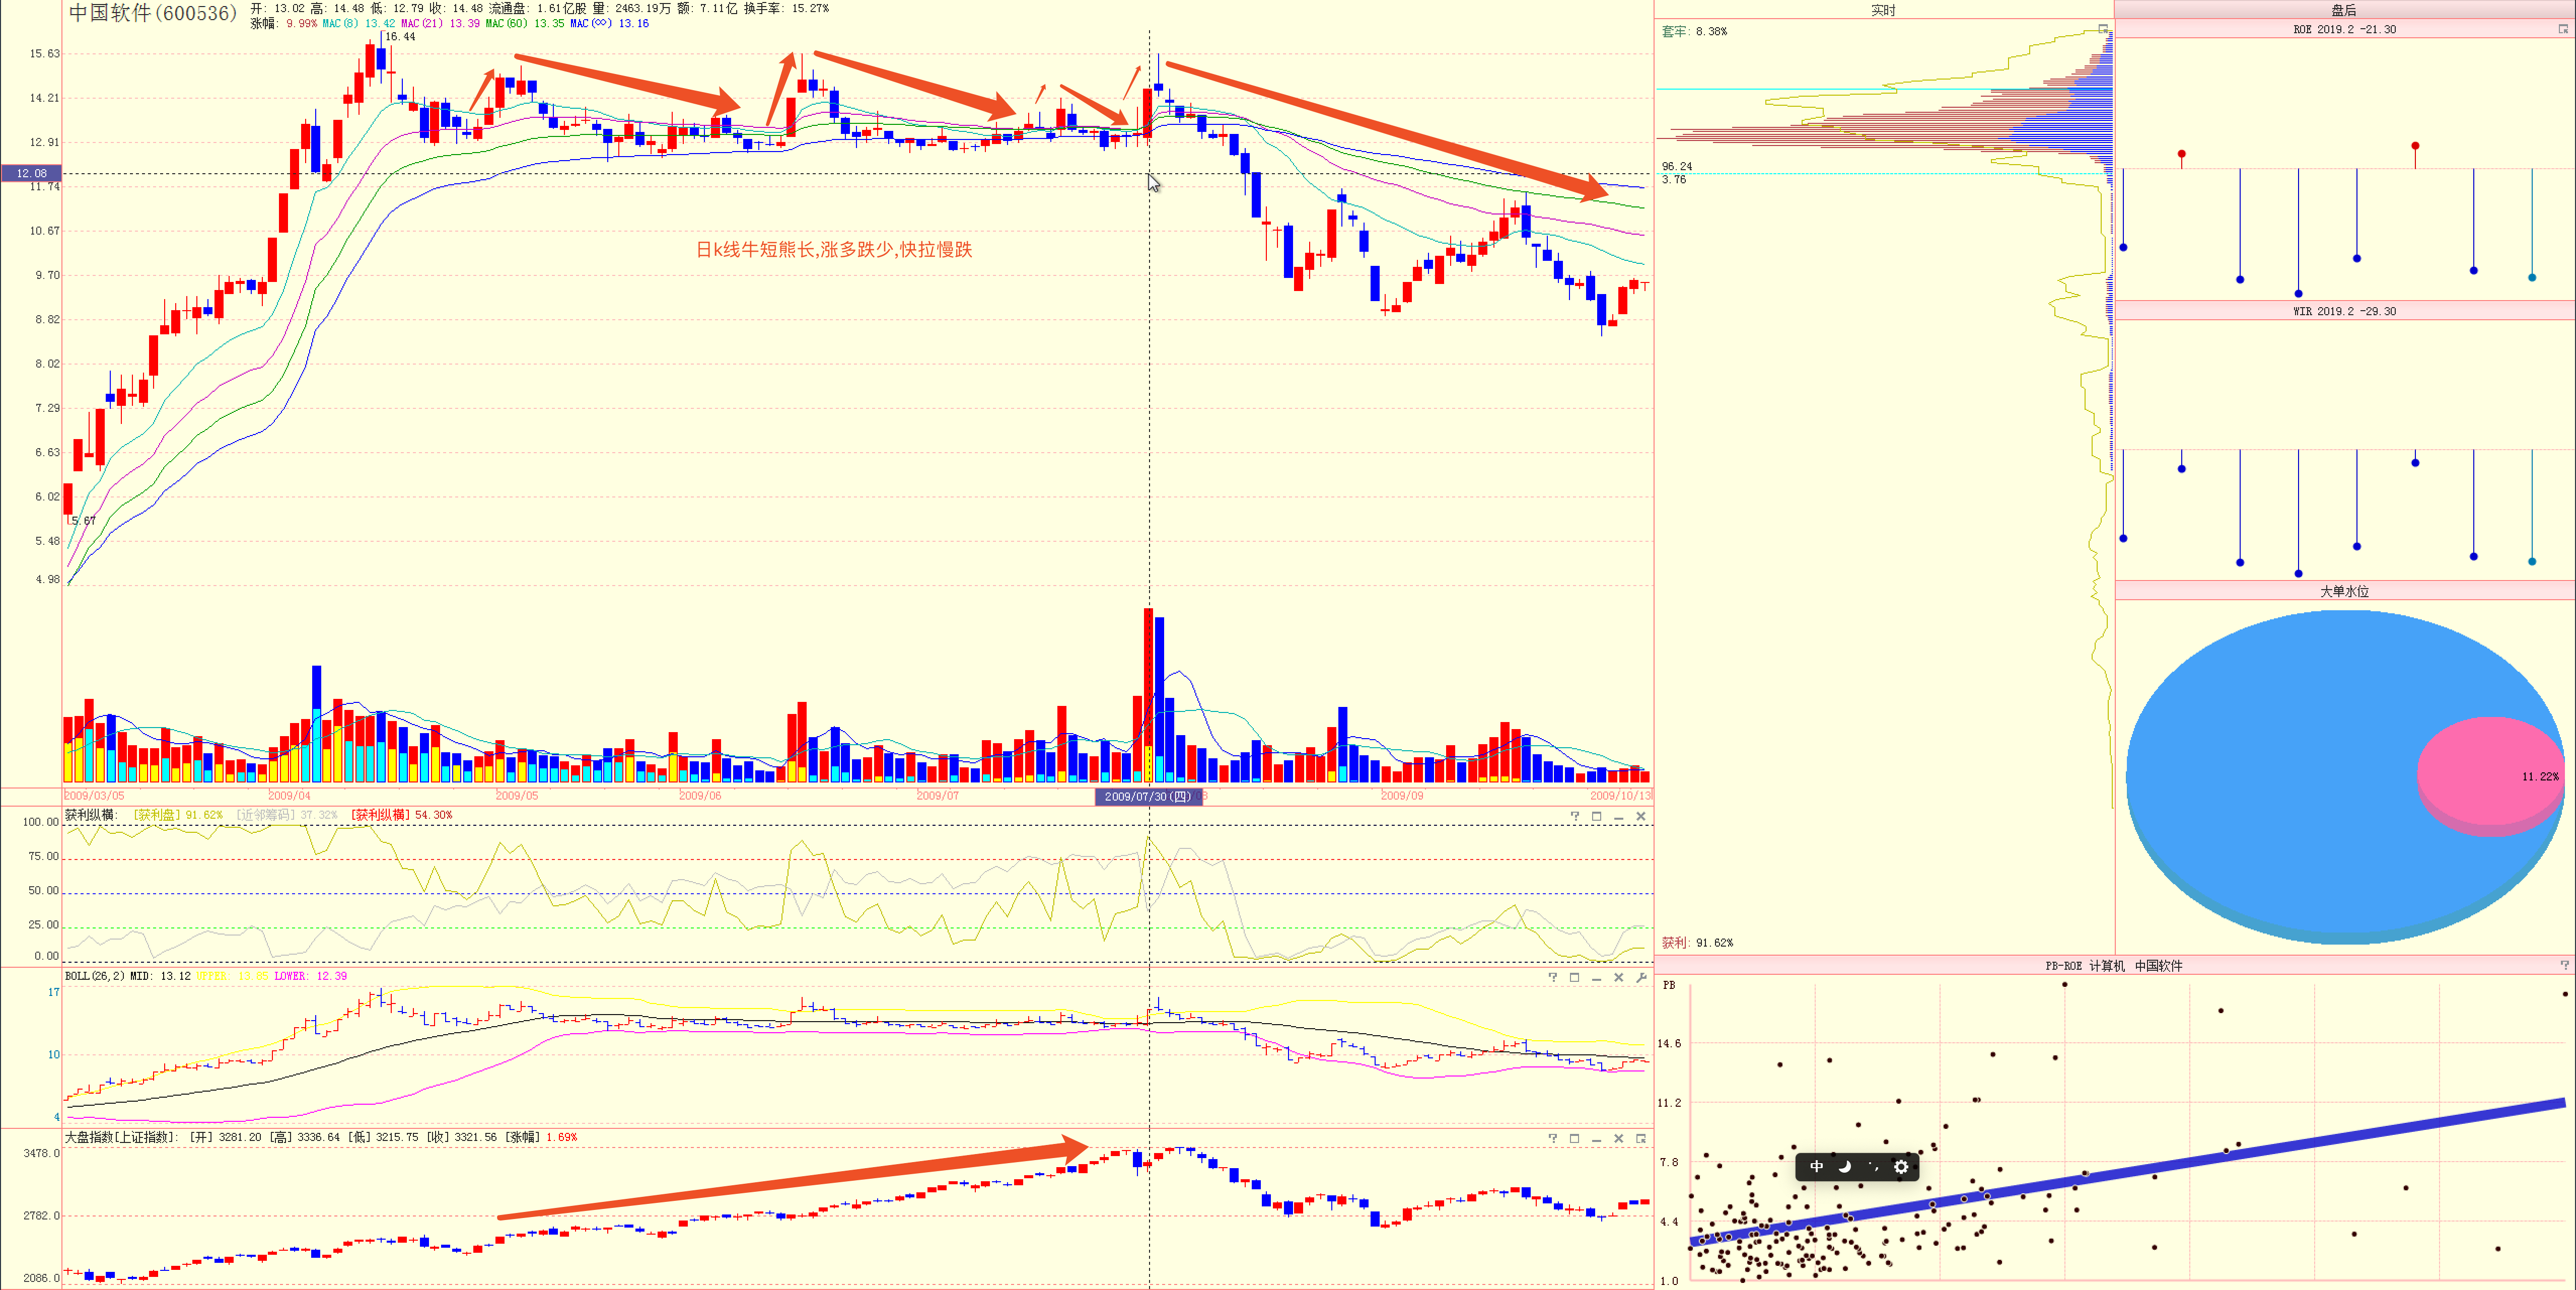Viewport: 2576px width, 1290px height.
Task: Maximize the 大盘指数 index panel
Action: [1575, 1138]
